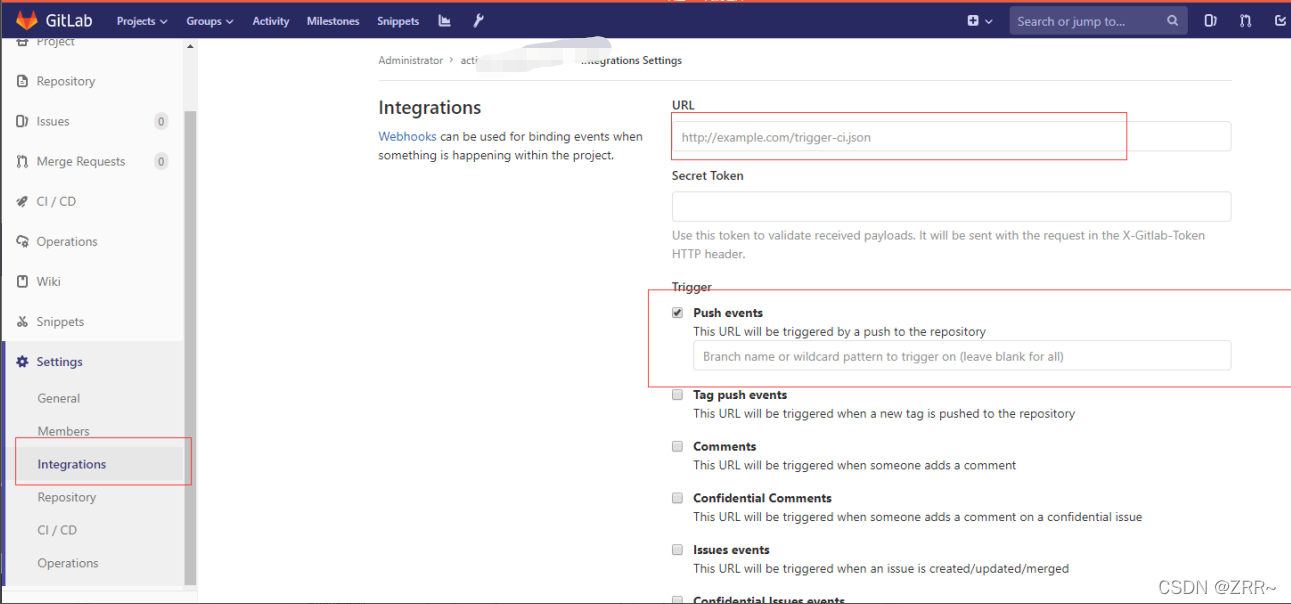This screenshot has height=604, width=1291.
Task: Open the To-Do list icon in top bar
Action: coord(1280,21)
